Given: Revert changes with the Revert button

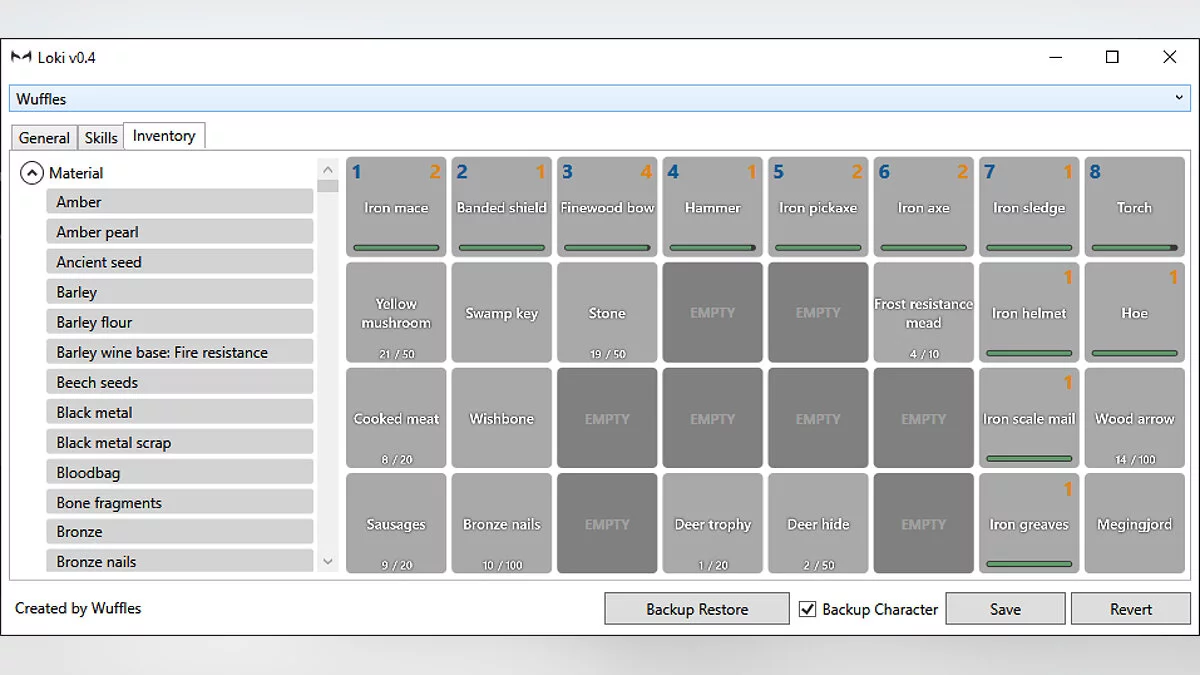Looking at the screenshot, I should click(x=1131, y=609).
